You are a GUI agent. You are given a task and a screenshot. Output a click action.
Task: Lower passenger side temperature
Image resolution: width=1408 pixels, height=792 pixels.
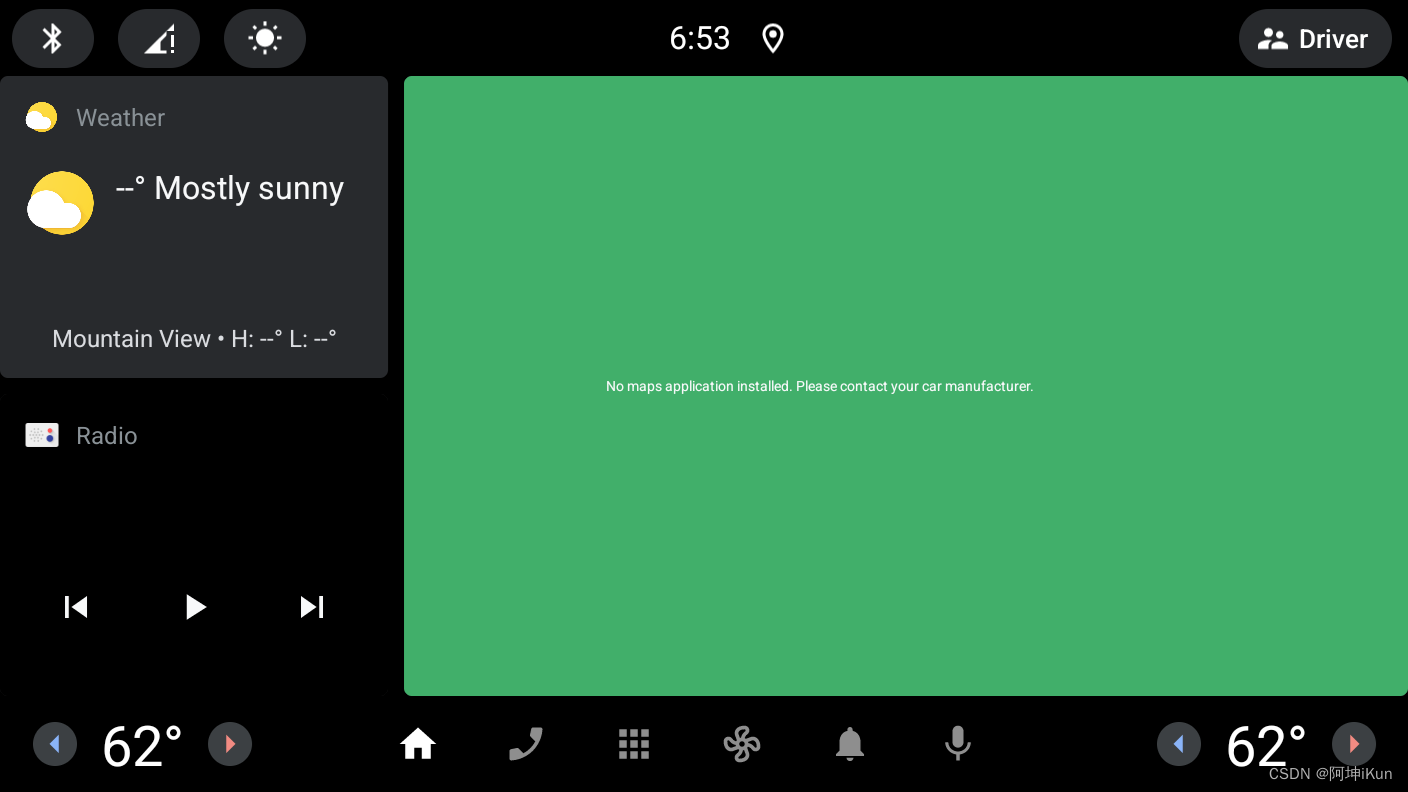[x=1179, y=744]
